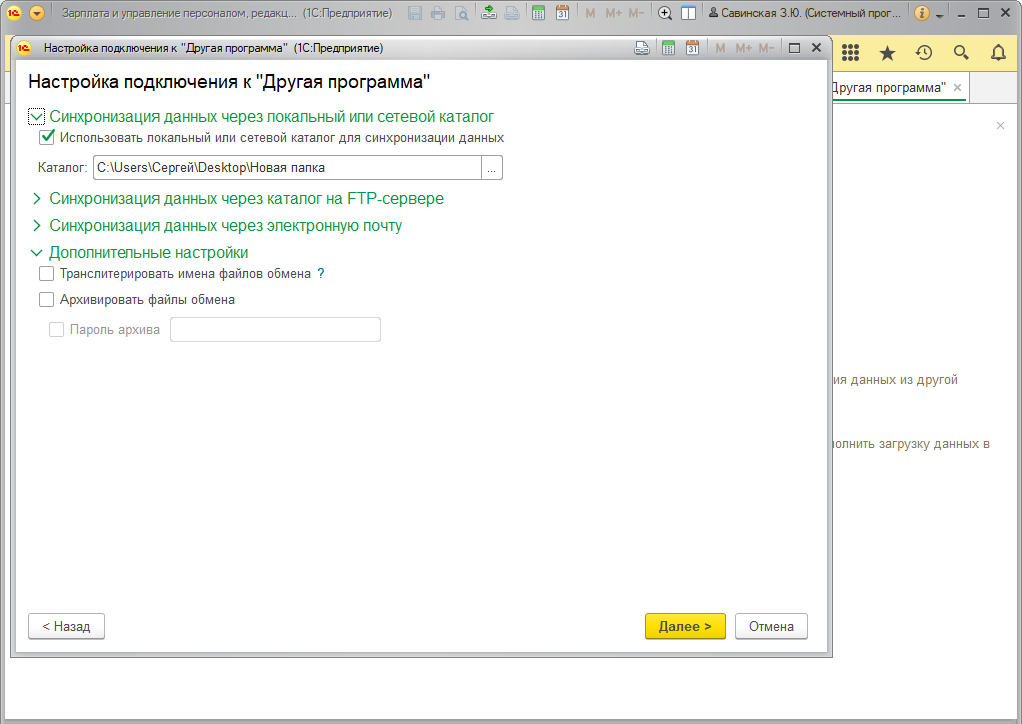Switch to the "Другая программа" tab
This screenshot has width=1022, height=724.
click(888, 88)
